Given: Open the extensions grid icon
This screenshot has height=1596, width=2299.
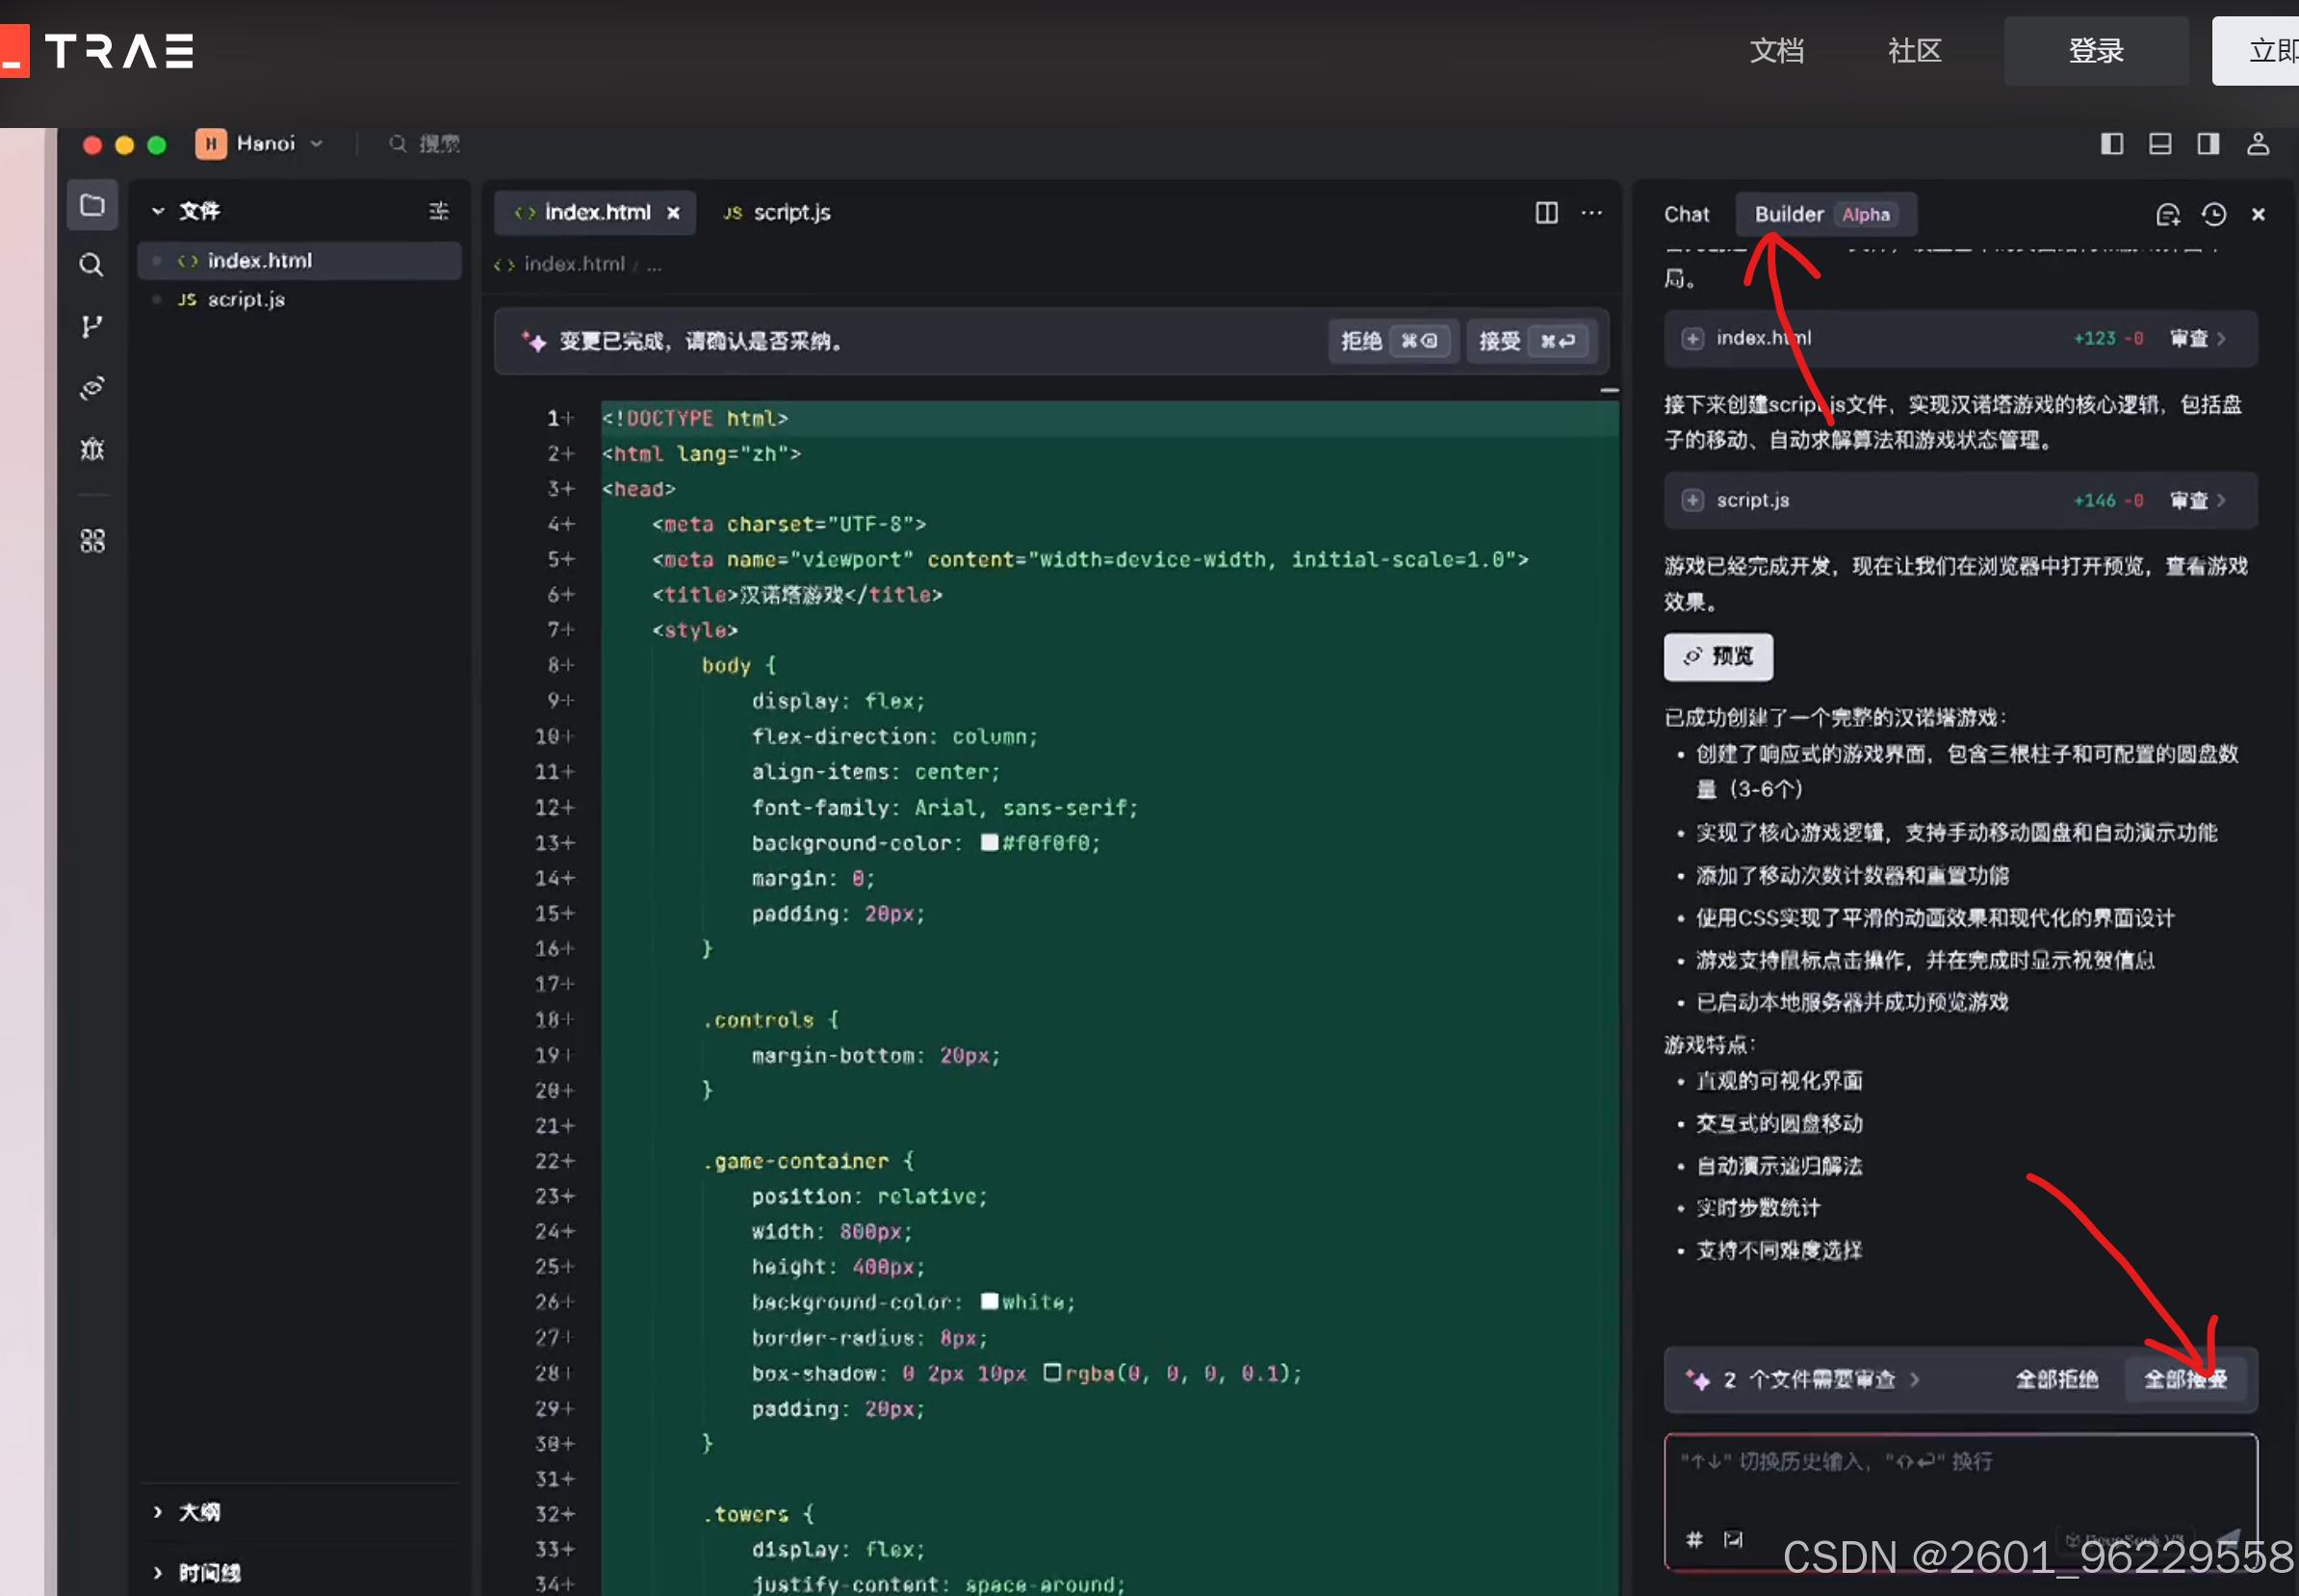Looking at the screenshot, I should [92, 541].
